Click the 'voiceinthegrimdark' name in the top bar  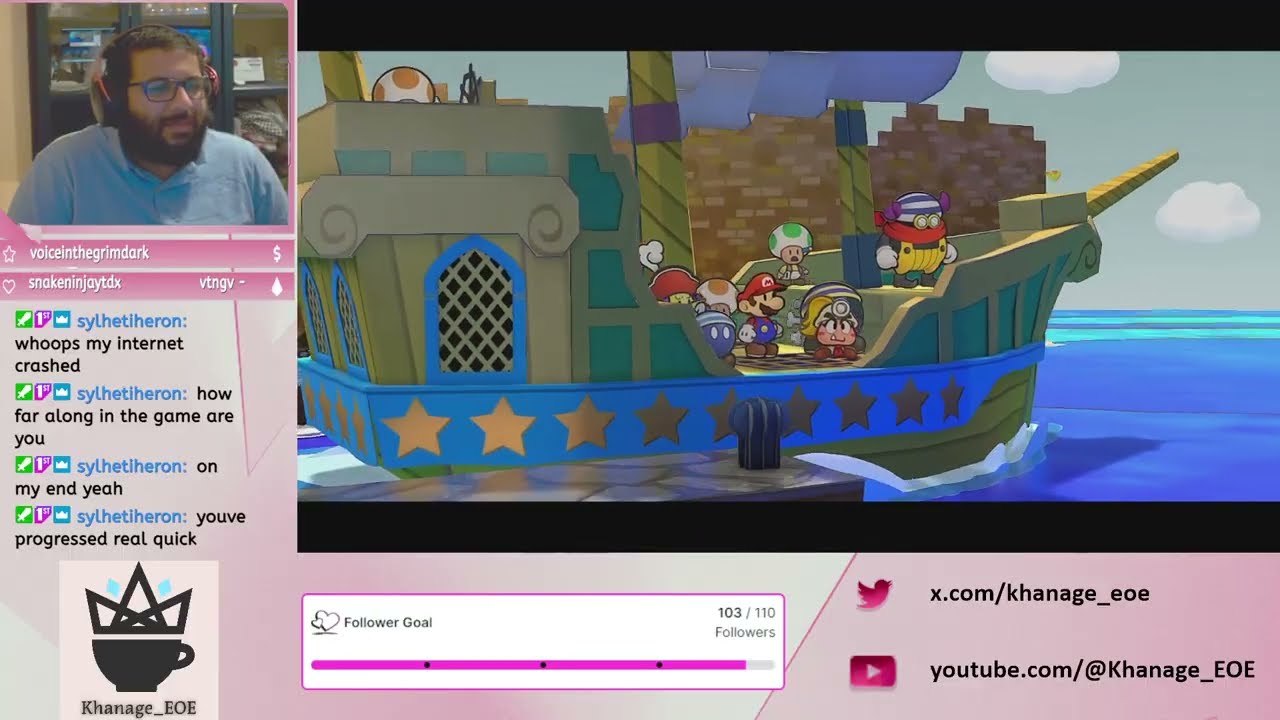[x=89, y=254]
